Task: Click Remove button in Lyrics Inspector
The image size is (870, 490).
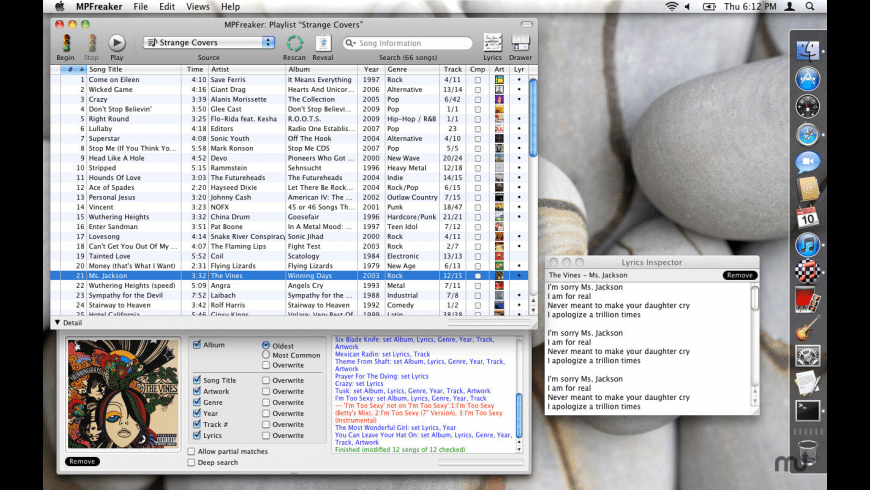Action: (740, 275)
